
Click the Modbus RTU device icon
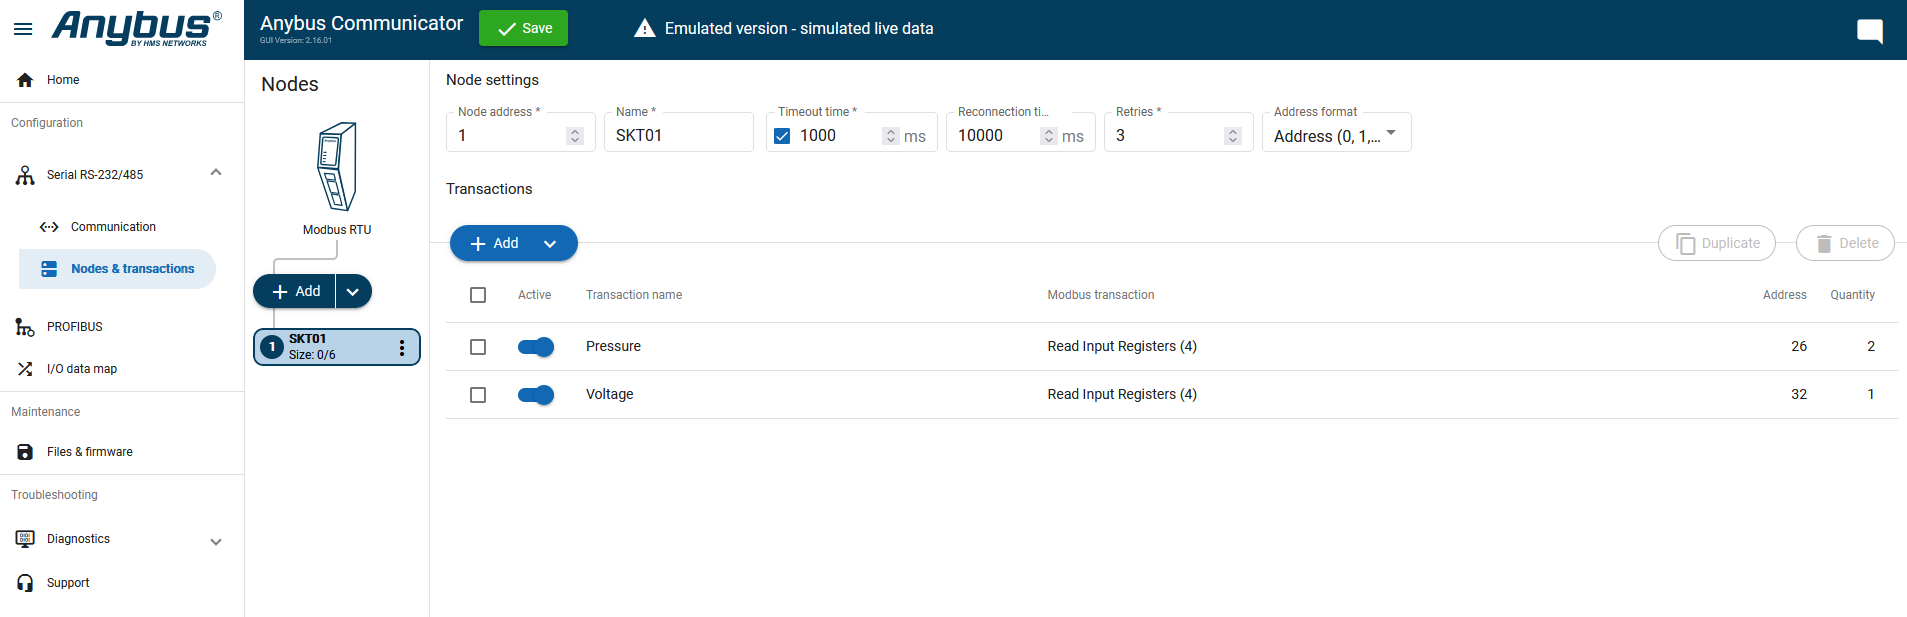pyautogui.click(x=337, y=167)
